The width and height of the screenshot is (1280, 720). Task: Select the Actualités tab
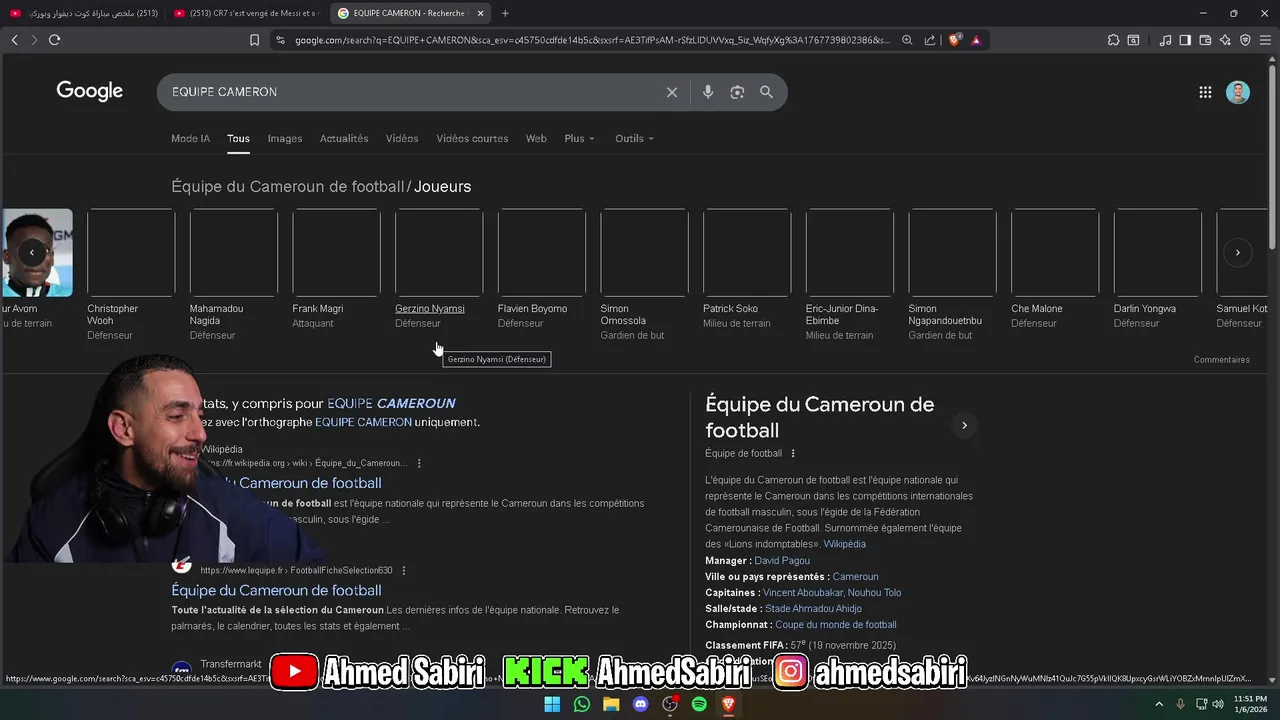(x=344, y=138)
